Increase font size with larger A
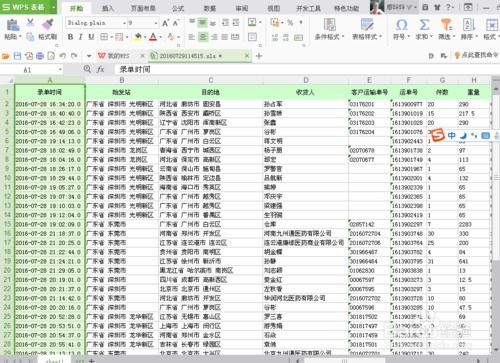Viewport: 500px width, 363px height. point(165,23)
